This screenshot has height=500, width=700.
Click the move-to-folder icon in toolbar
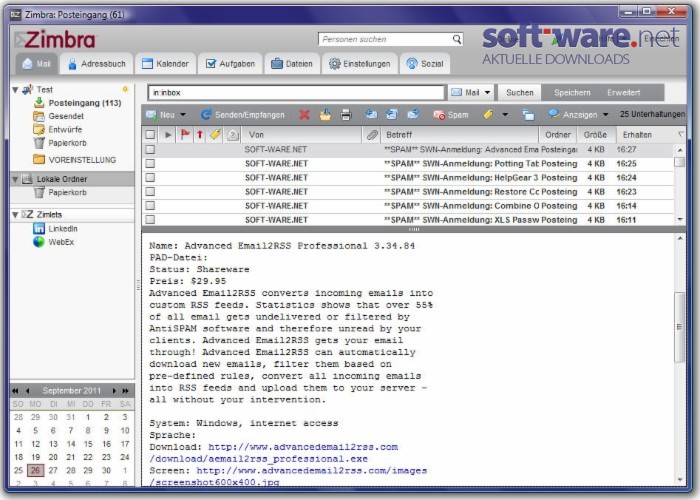click(325, 115)
